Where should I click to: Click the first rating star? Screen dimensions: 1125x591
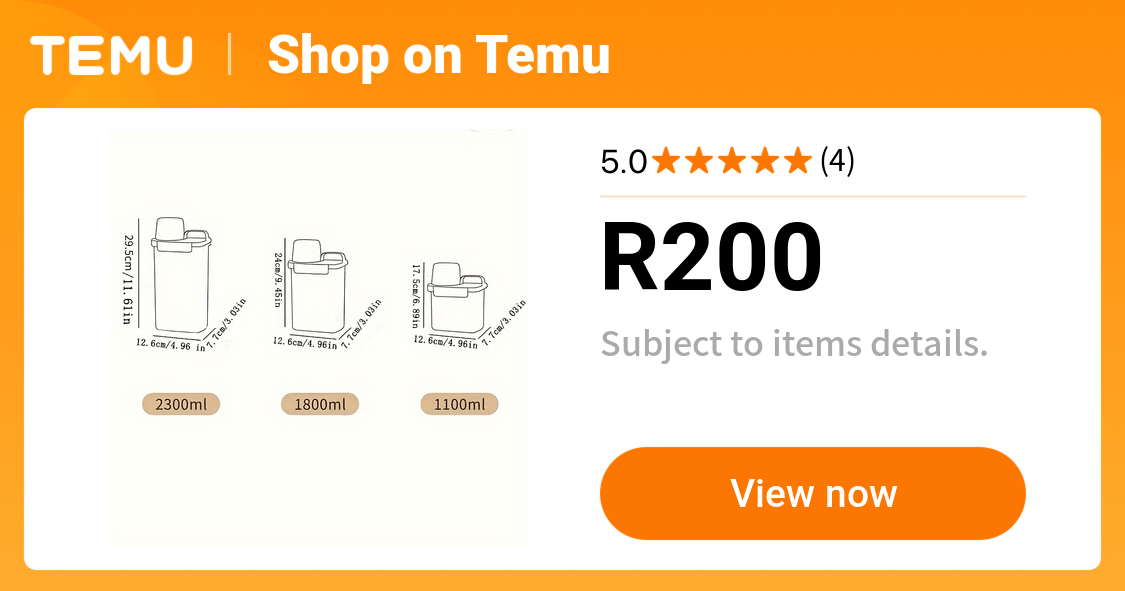(x=664, y=160)
